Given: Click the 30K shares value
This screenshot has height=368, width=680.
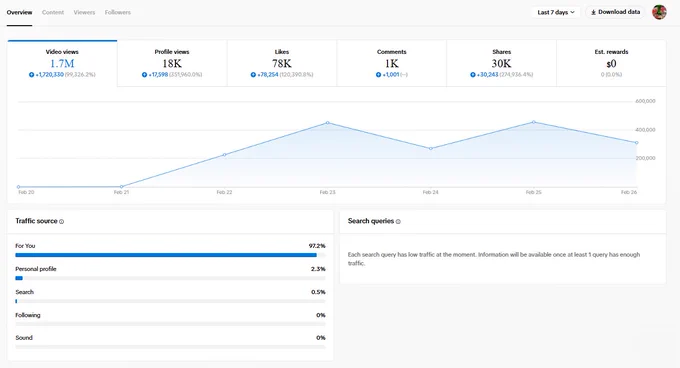Looking at the screenshot, I should 501,64.
